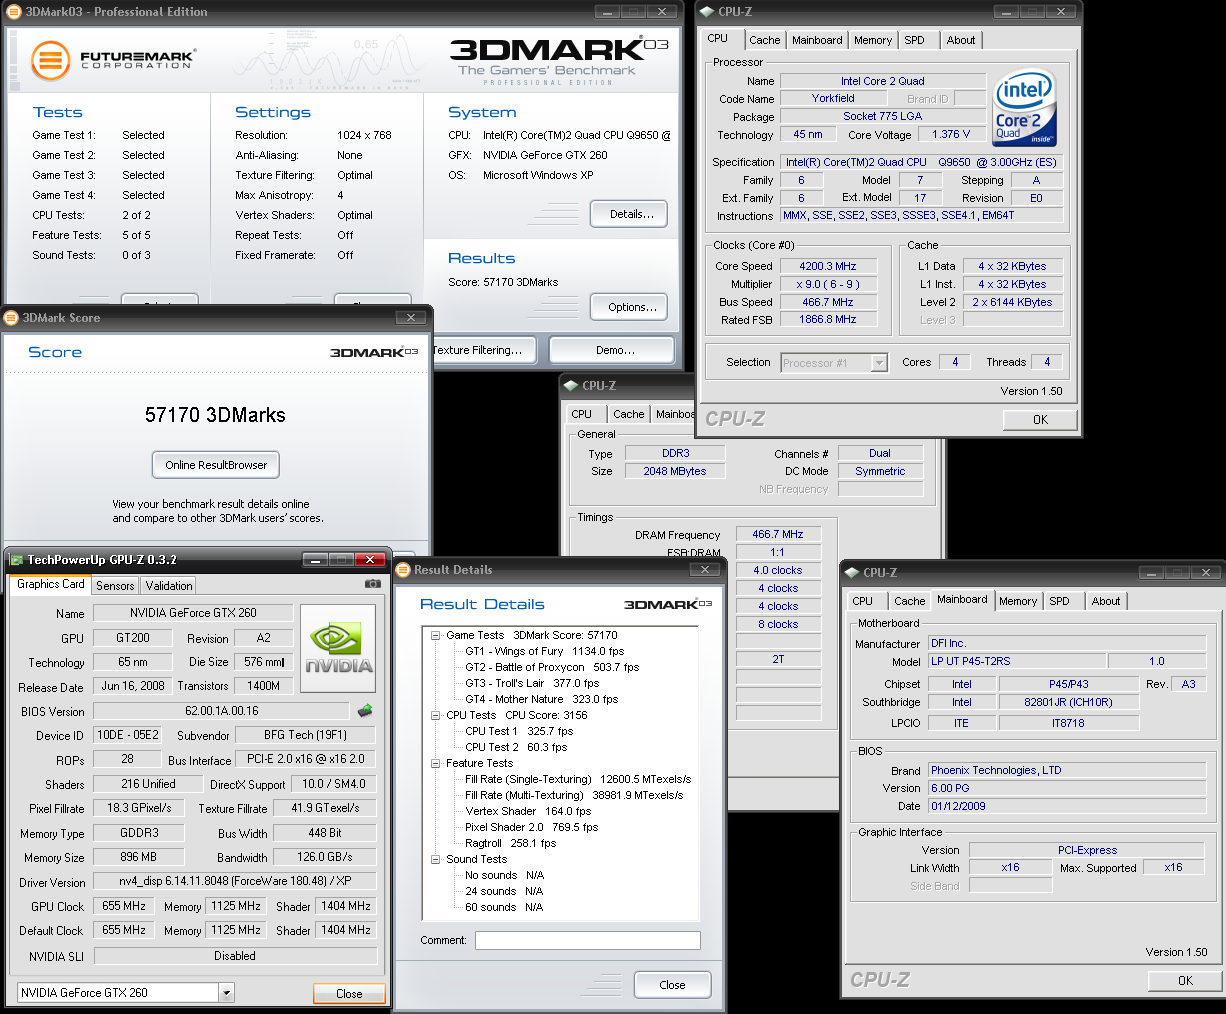Open the GPU-Z graphics card selector dropdown
Screen dimensions: 1226x1014
click(226, 993)
